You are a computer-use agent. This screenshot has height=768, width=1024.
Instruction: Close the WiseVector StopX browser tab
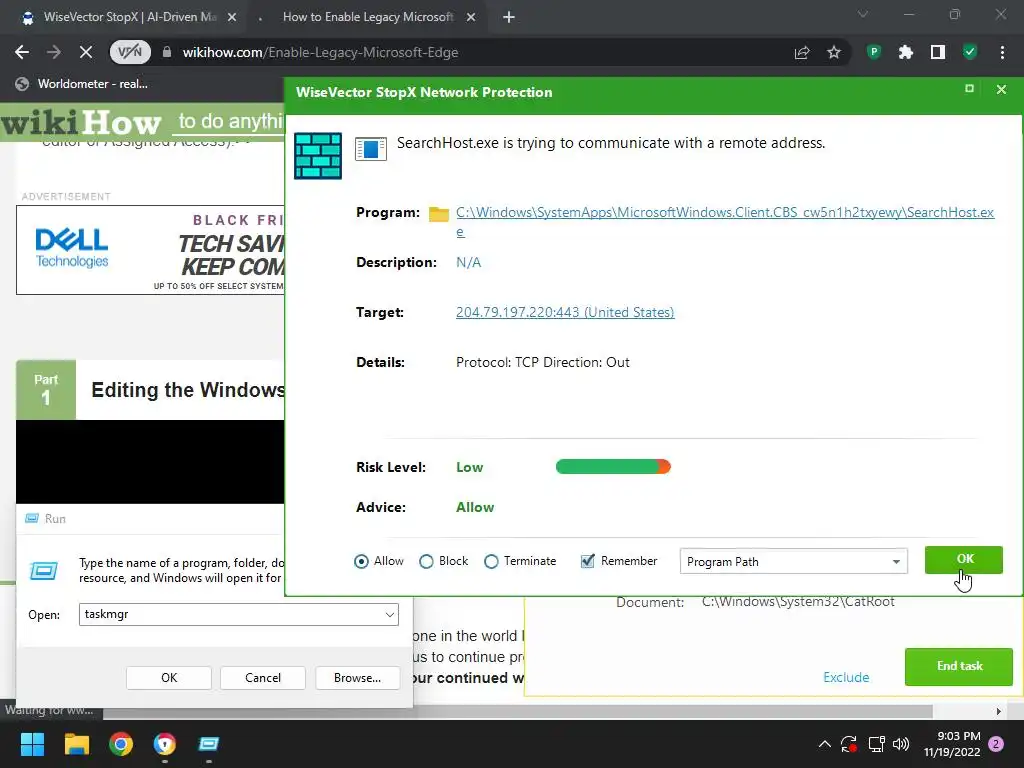point(232,18)
